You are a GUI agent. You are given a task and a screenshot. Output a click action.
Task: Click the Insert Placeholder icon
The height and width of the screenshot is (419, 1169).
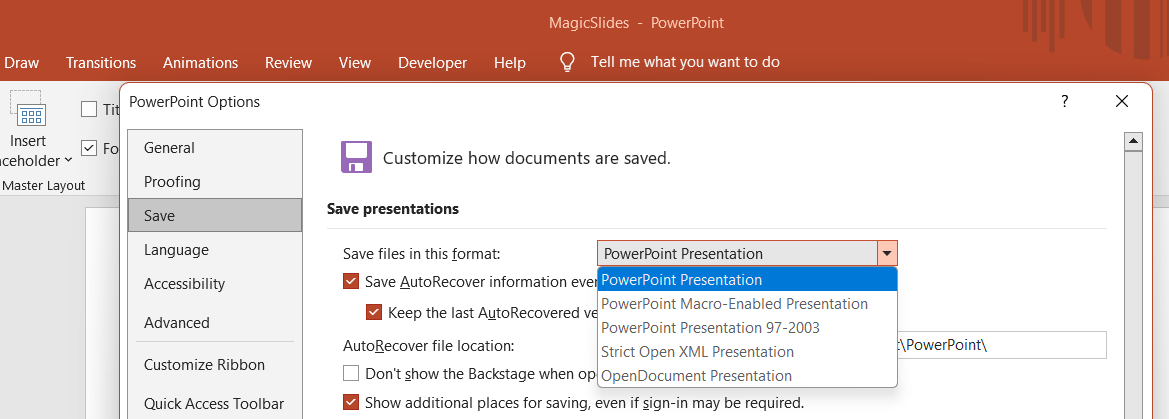pyautogui.click(x=31, y=114)
